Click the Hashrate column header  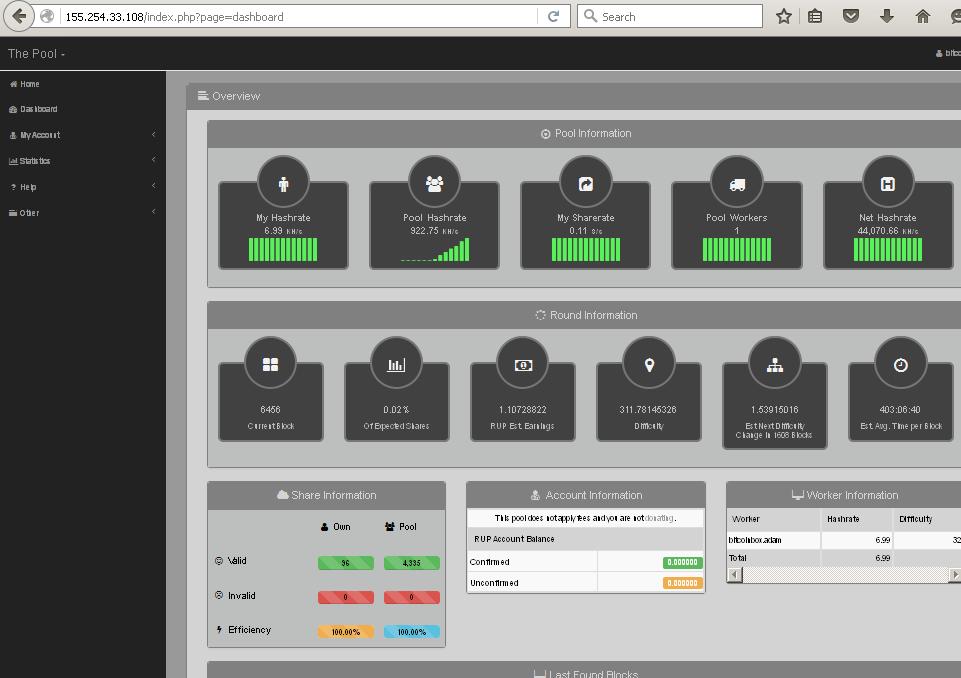point(843,519)
